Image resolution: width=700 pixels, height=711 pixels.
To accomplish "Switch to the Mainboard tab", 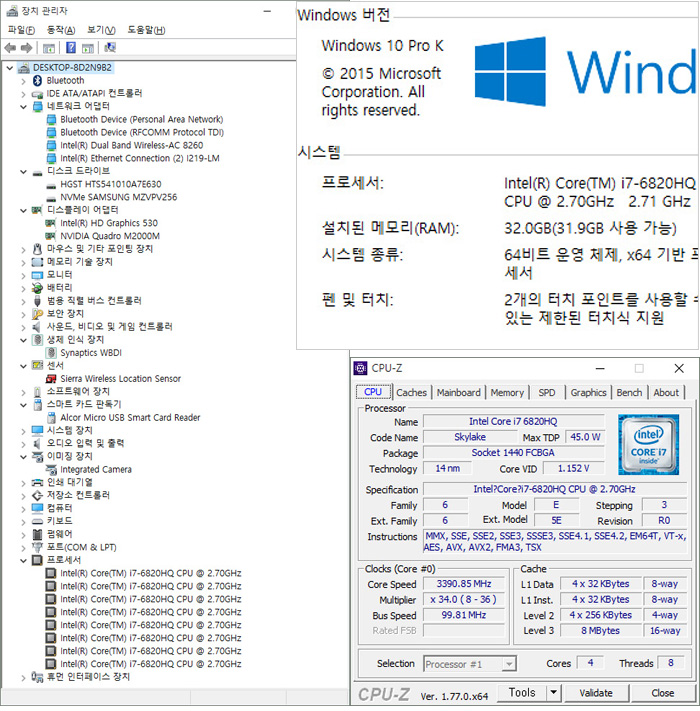I will [x=458, y=393].
